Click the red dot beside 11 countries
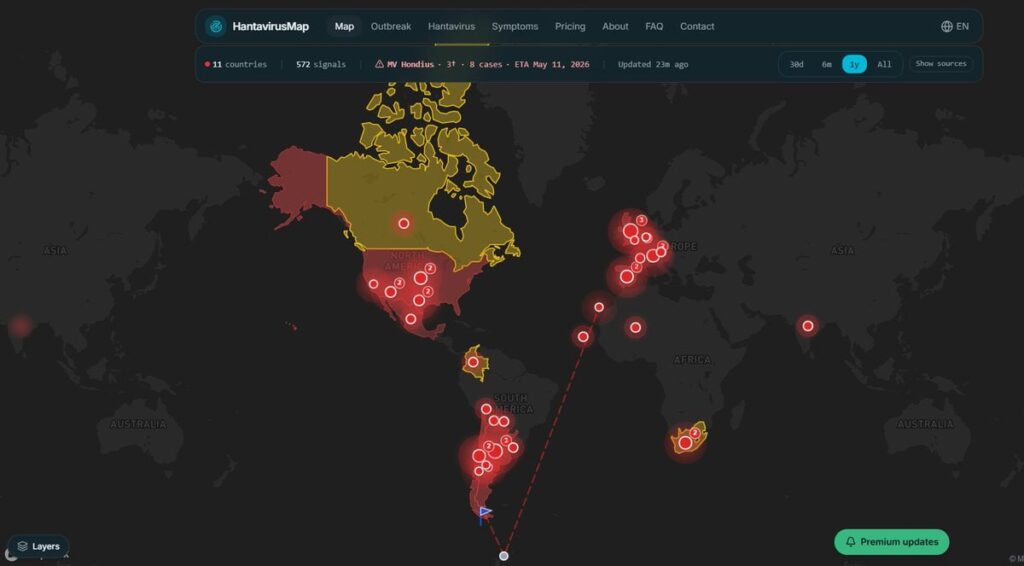 pyautogui.click(x=207, y=64)
